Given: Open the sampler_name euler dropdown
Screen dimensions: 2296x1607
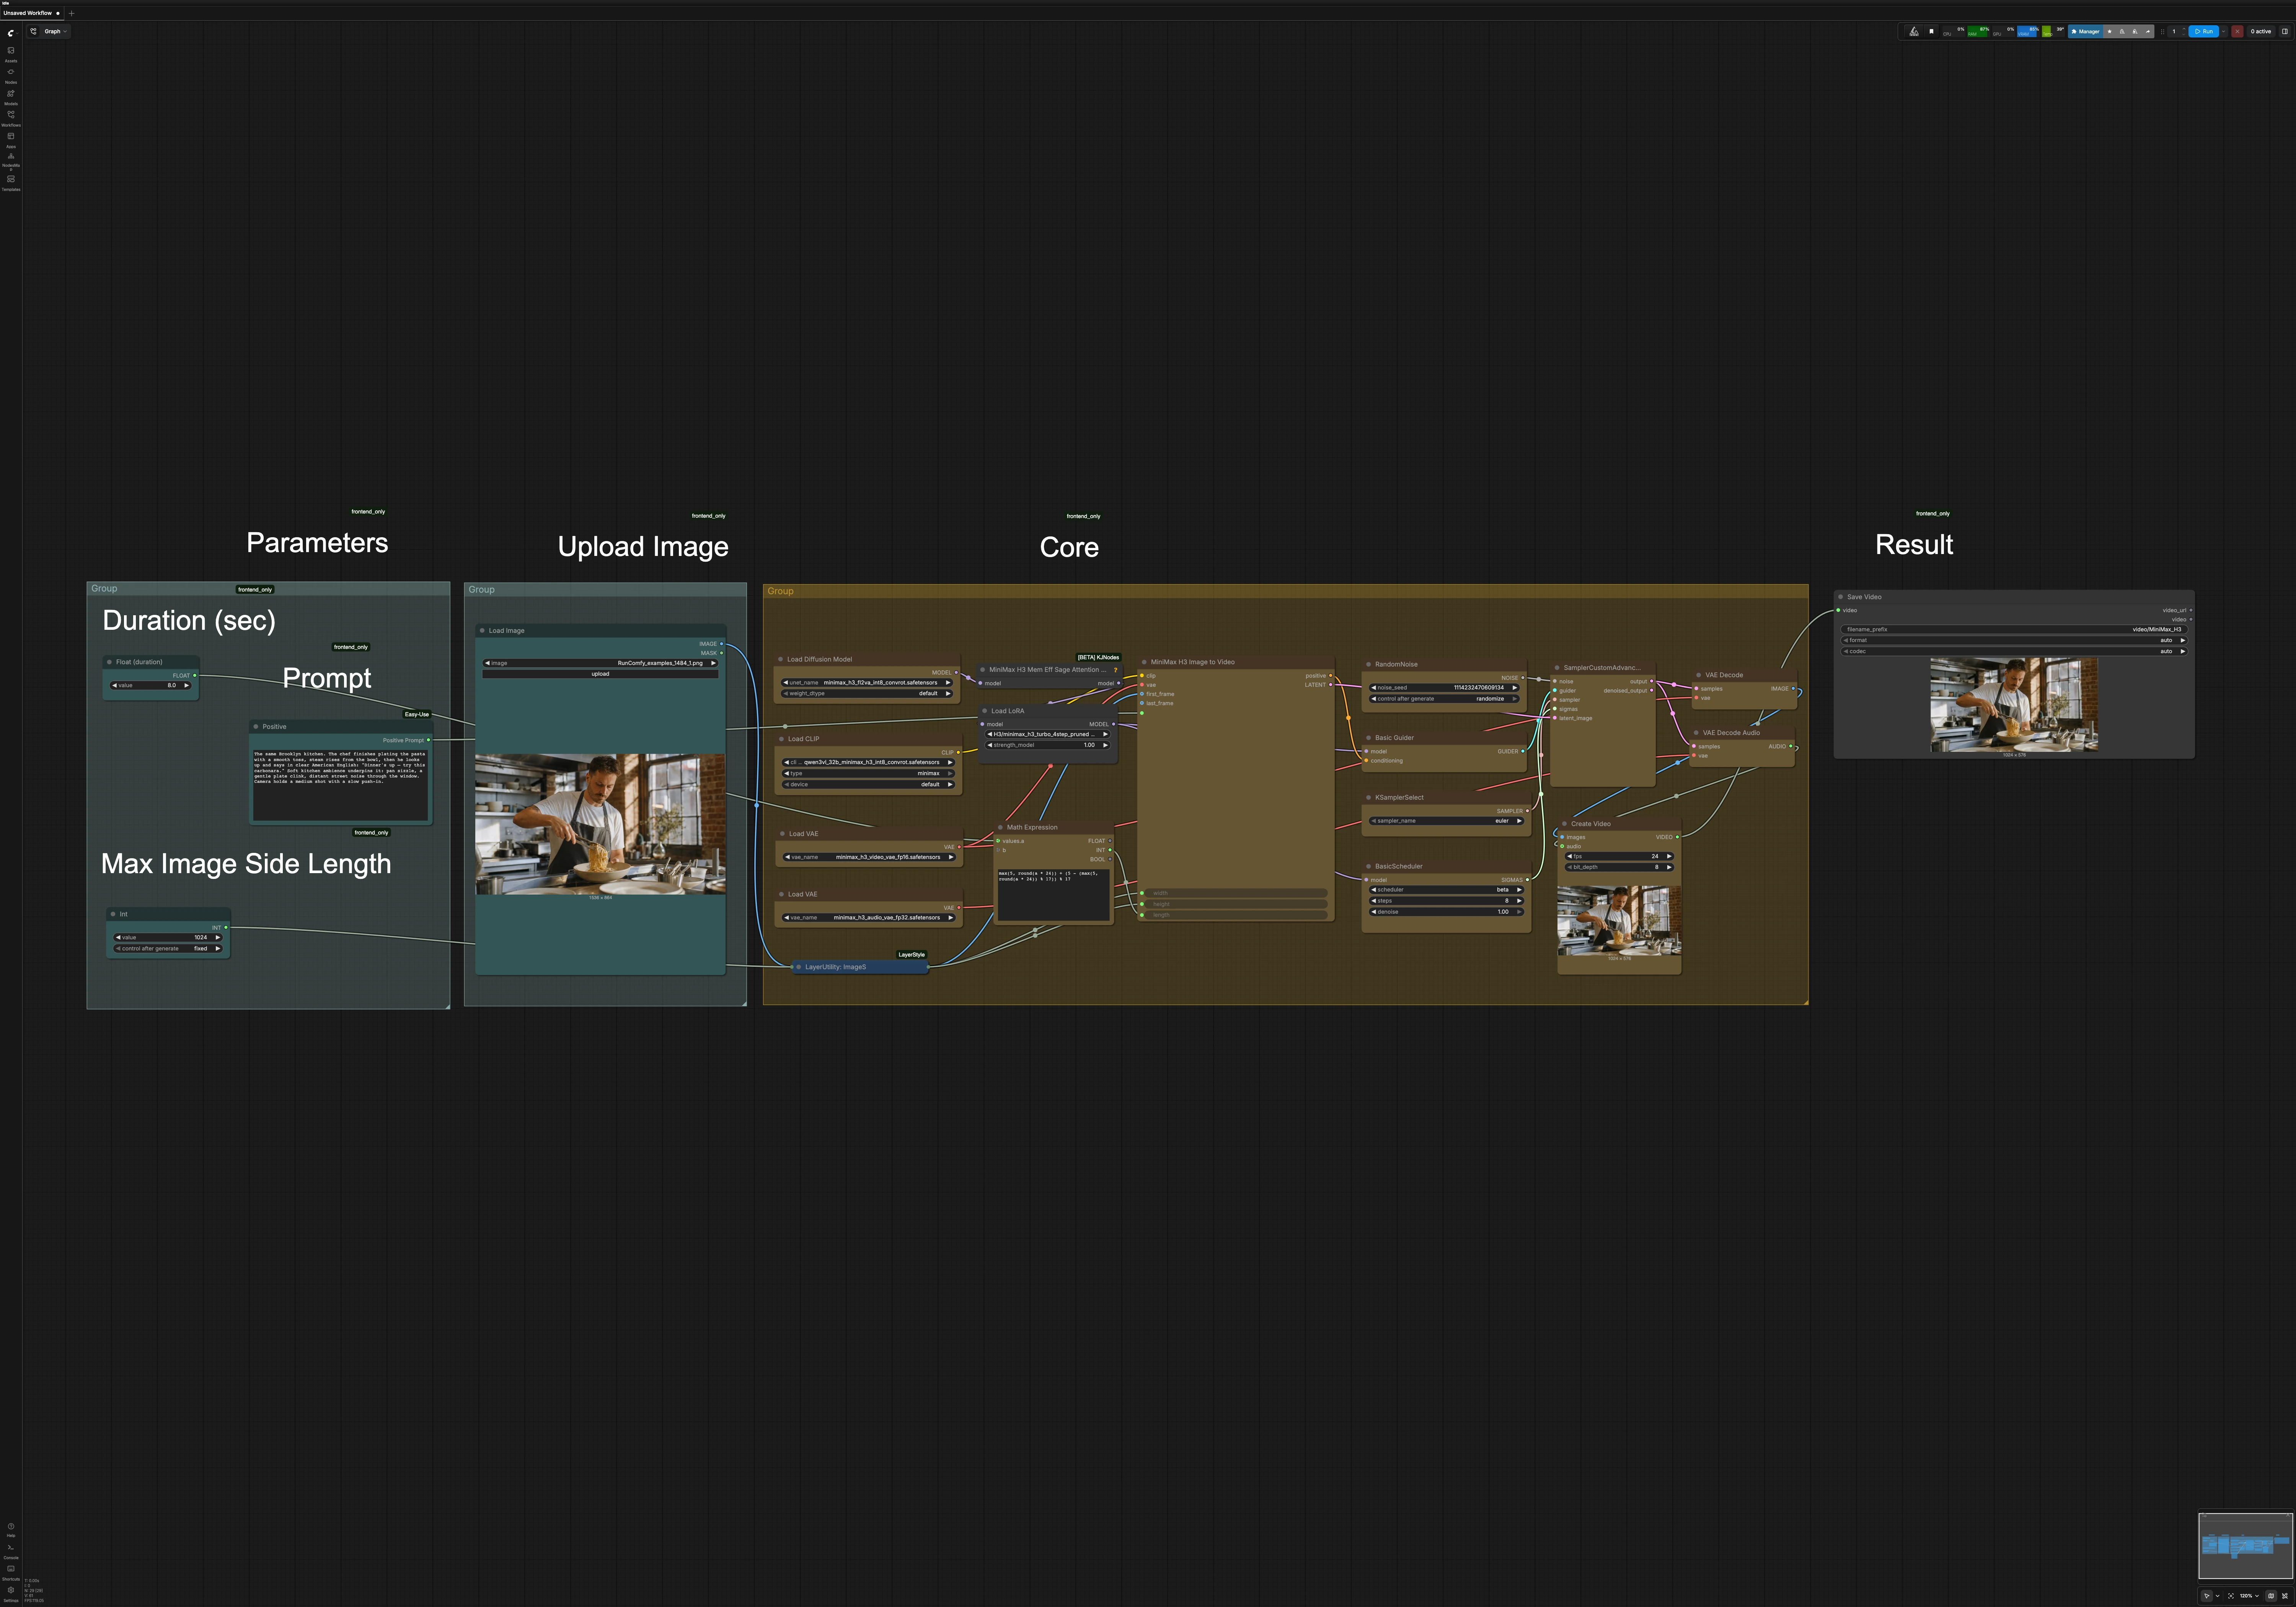Looking at the screenshot, I should (x=1446, y=821).
